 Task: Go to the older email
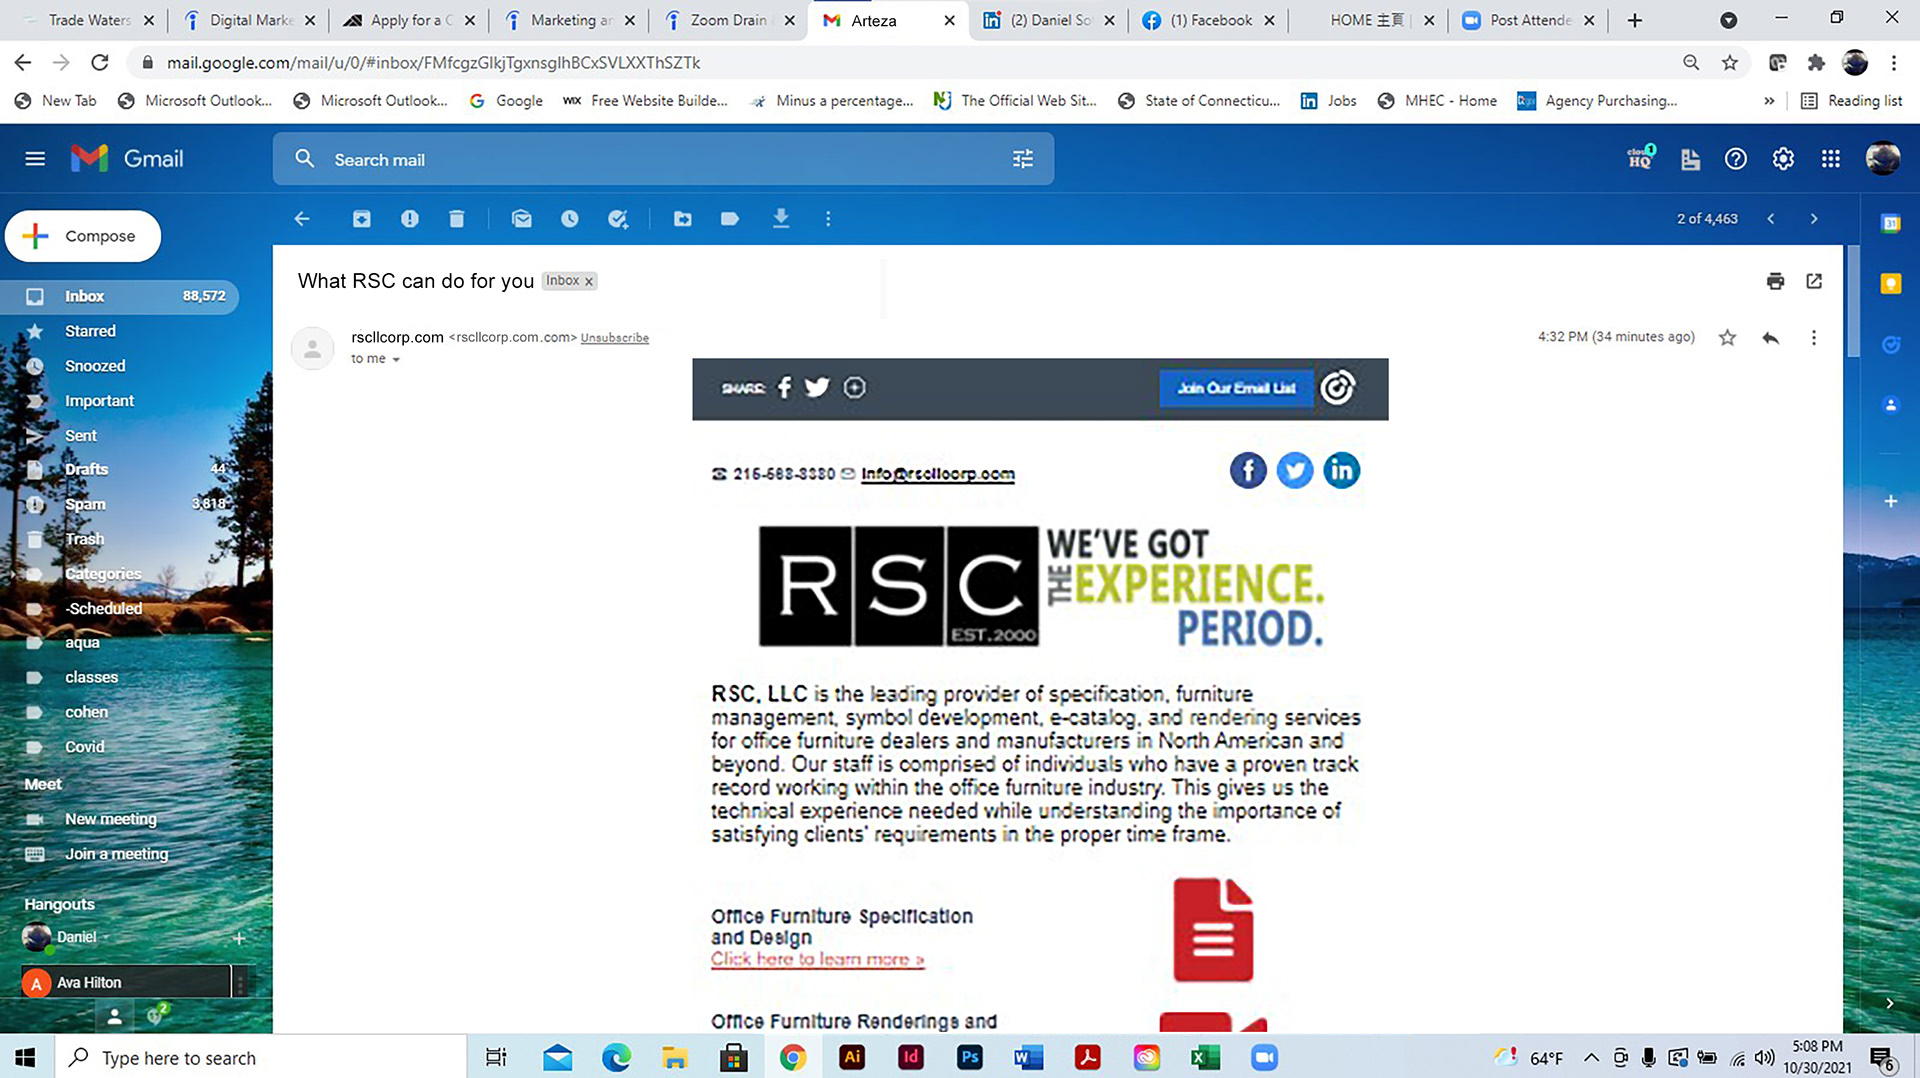[1814, 219]
